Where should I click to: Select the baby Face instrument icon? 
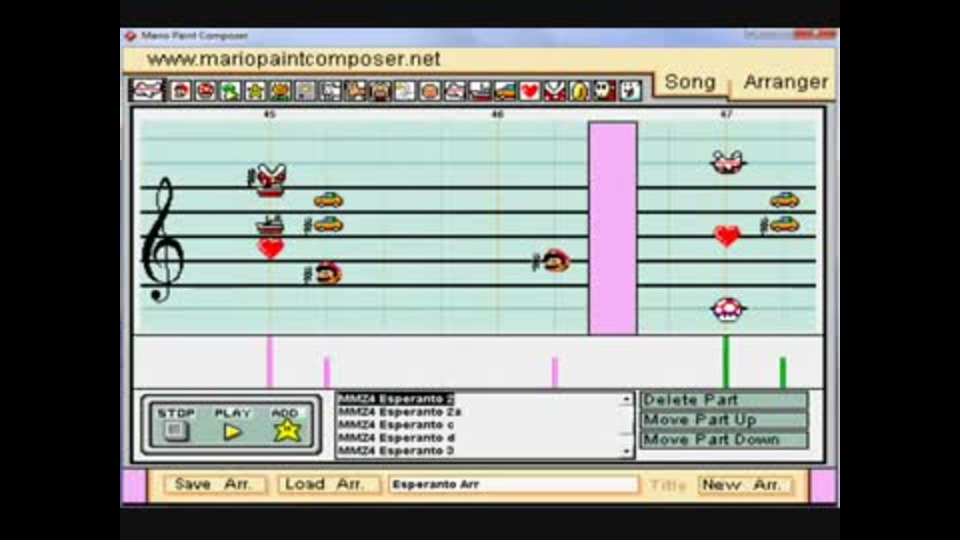430,91
